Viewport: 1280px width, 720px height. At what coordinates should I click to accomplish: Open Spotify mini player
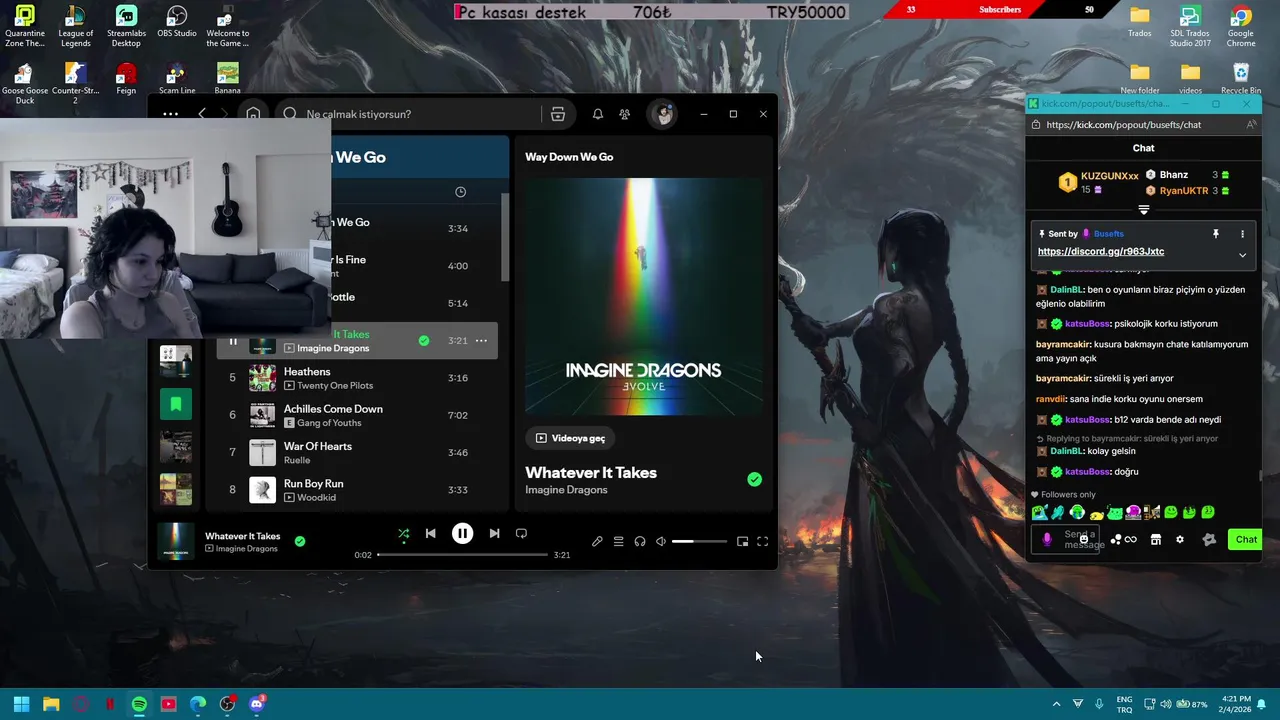tap(742, 541)
